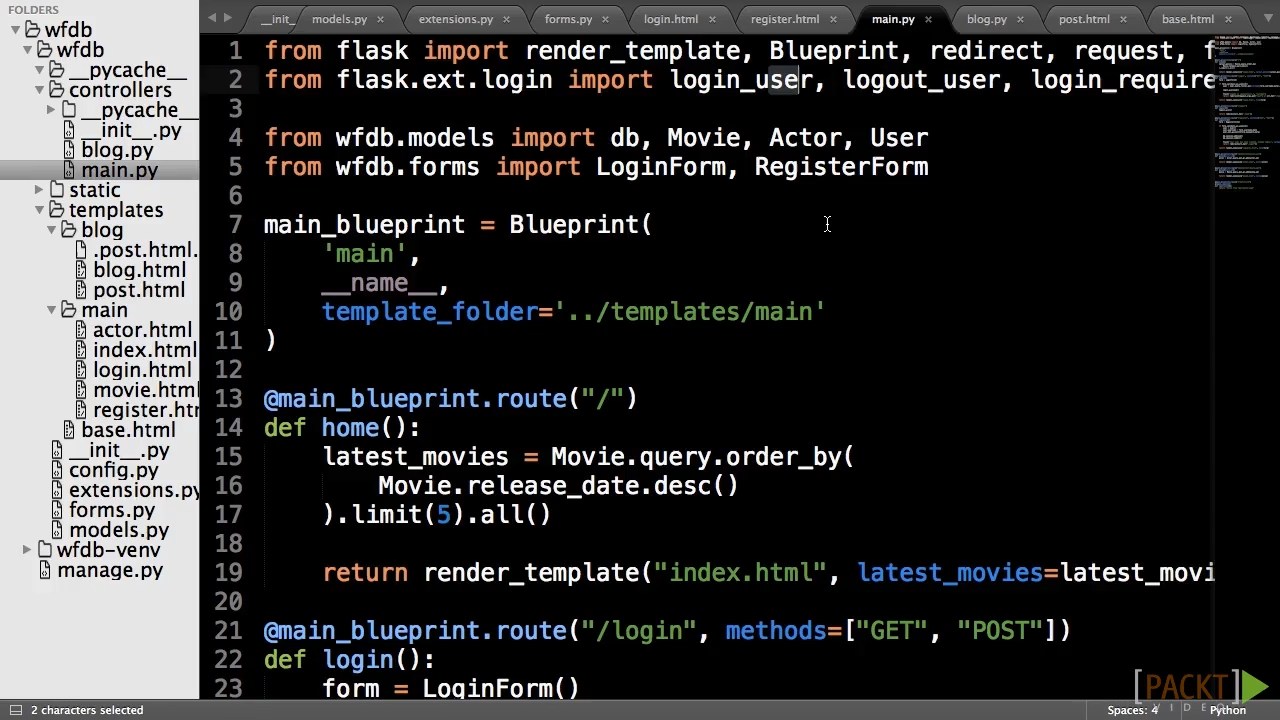This screenshot has height=720, width=1280.
Task: Close the blog.py tab with its X
Action: click(x=1020, y=19)
